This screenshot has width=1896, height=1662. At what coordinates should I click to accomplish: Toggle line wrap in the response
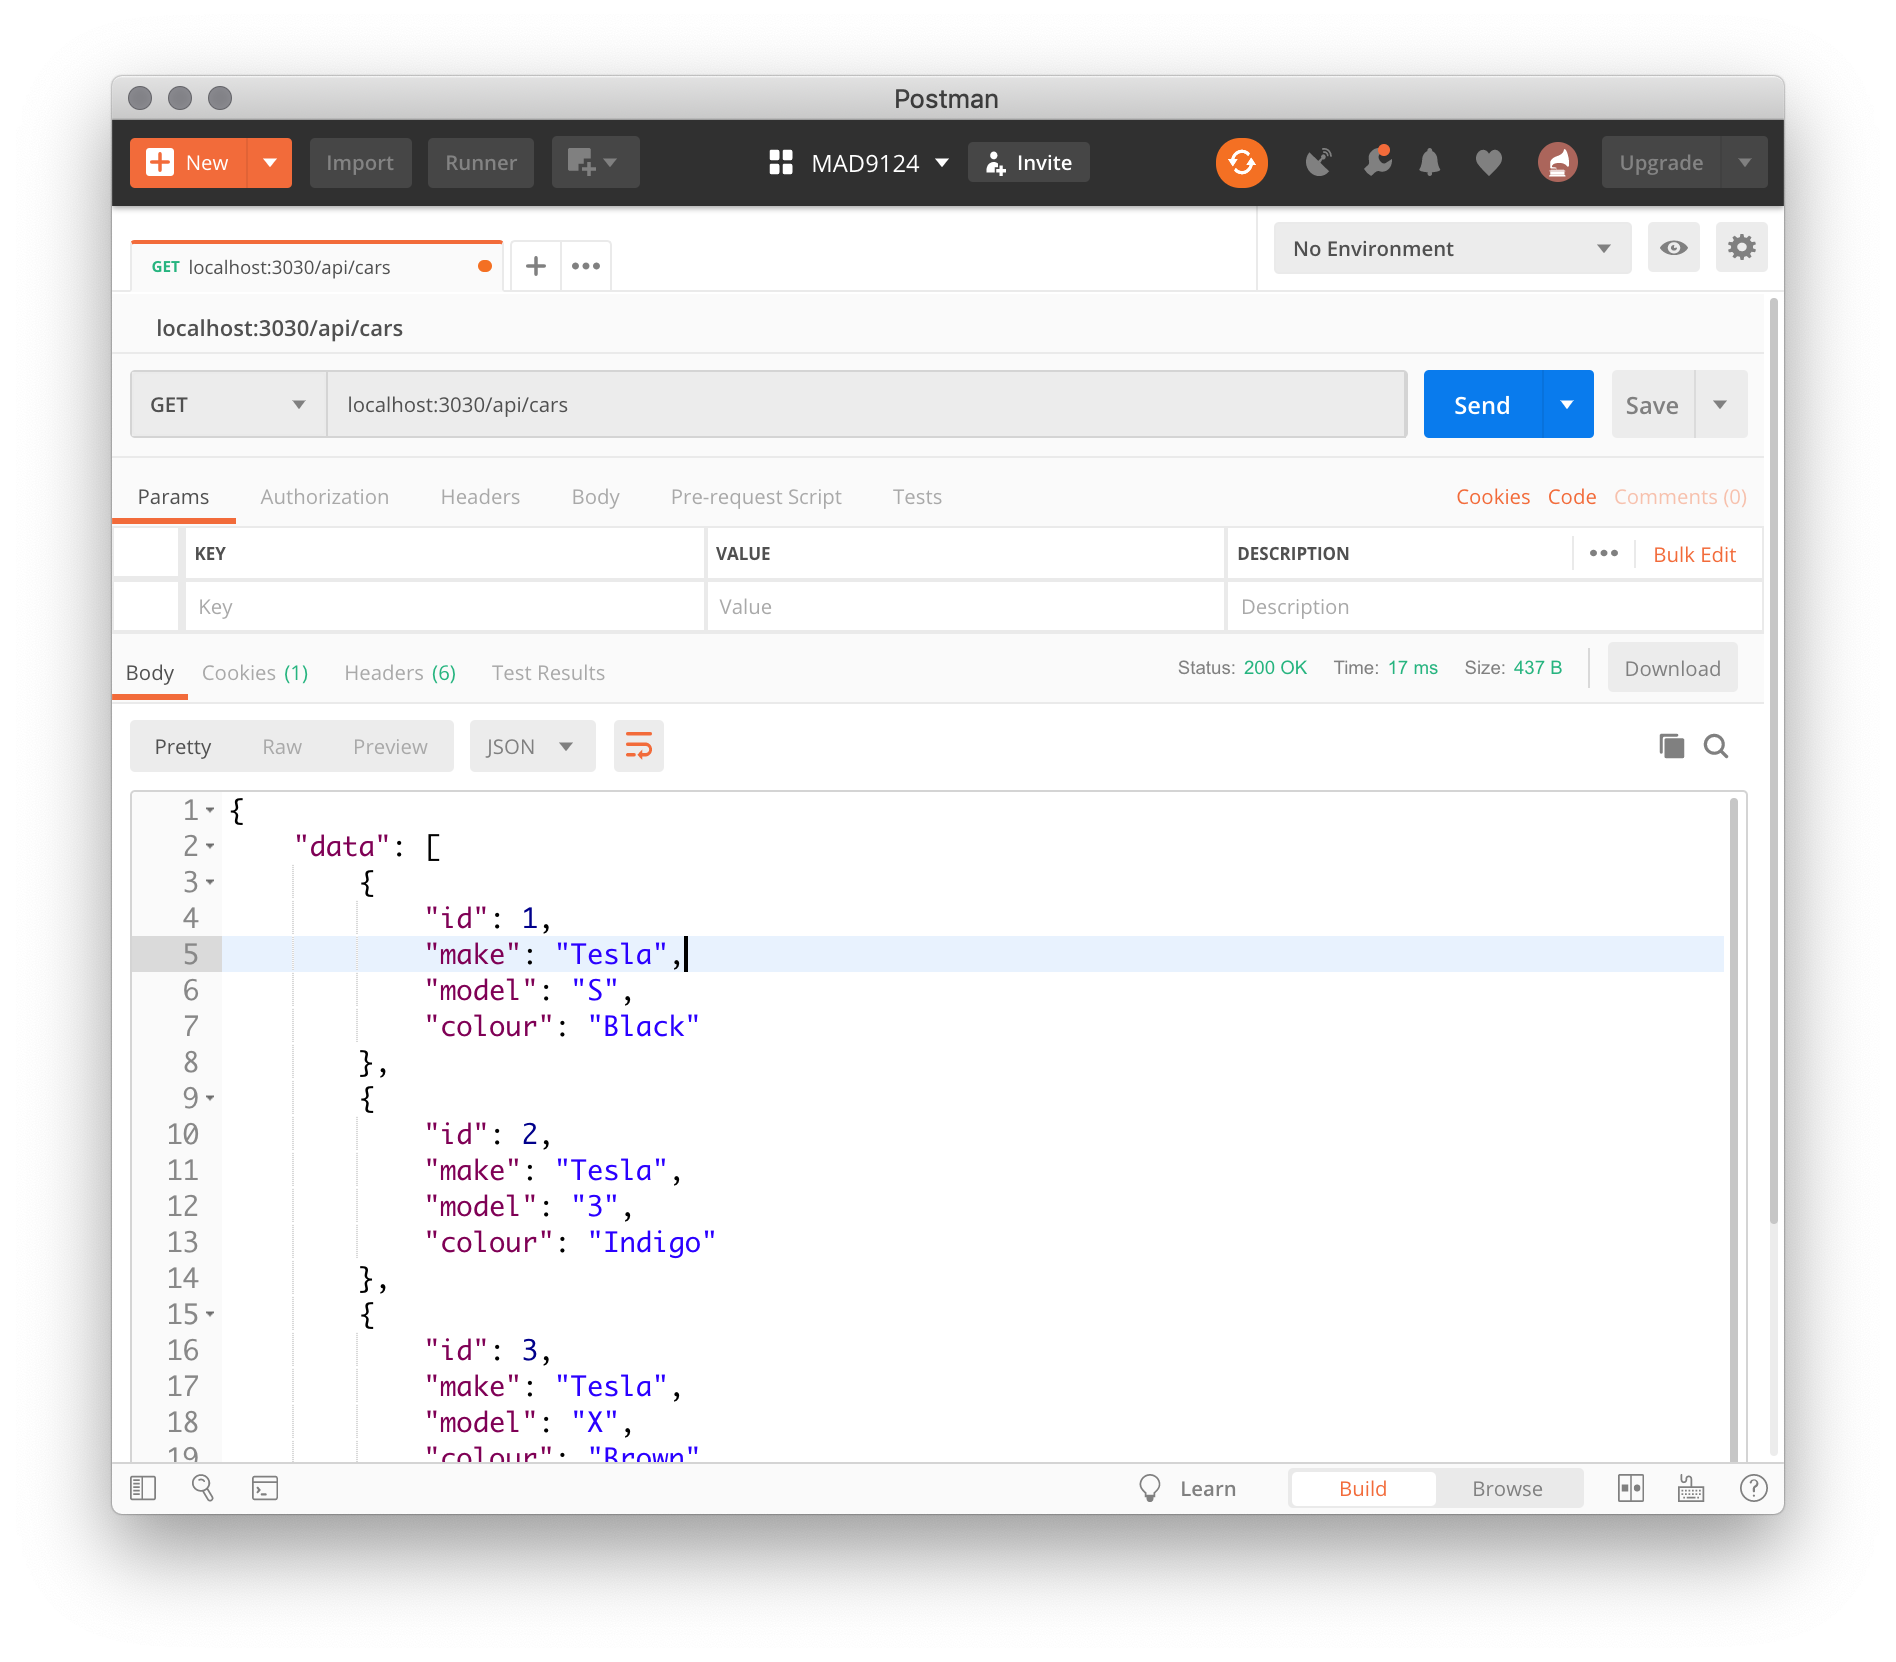pos(639,746)
